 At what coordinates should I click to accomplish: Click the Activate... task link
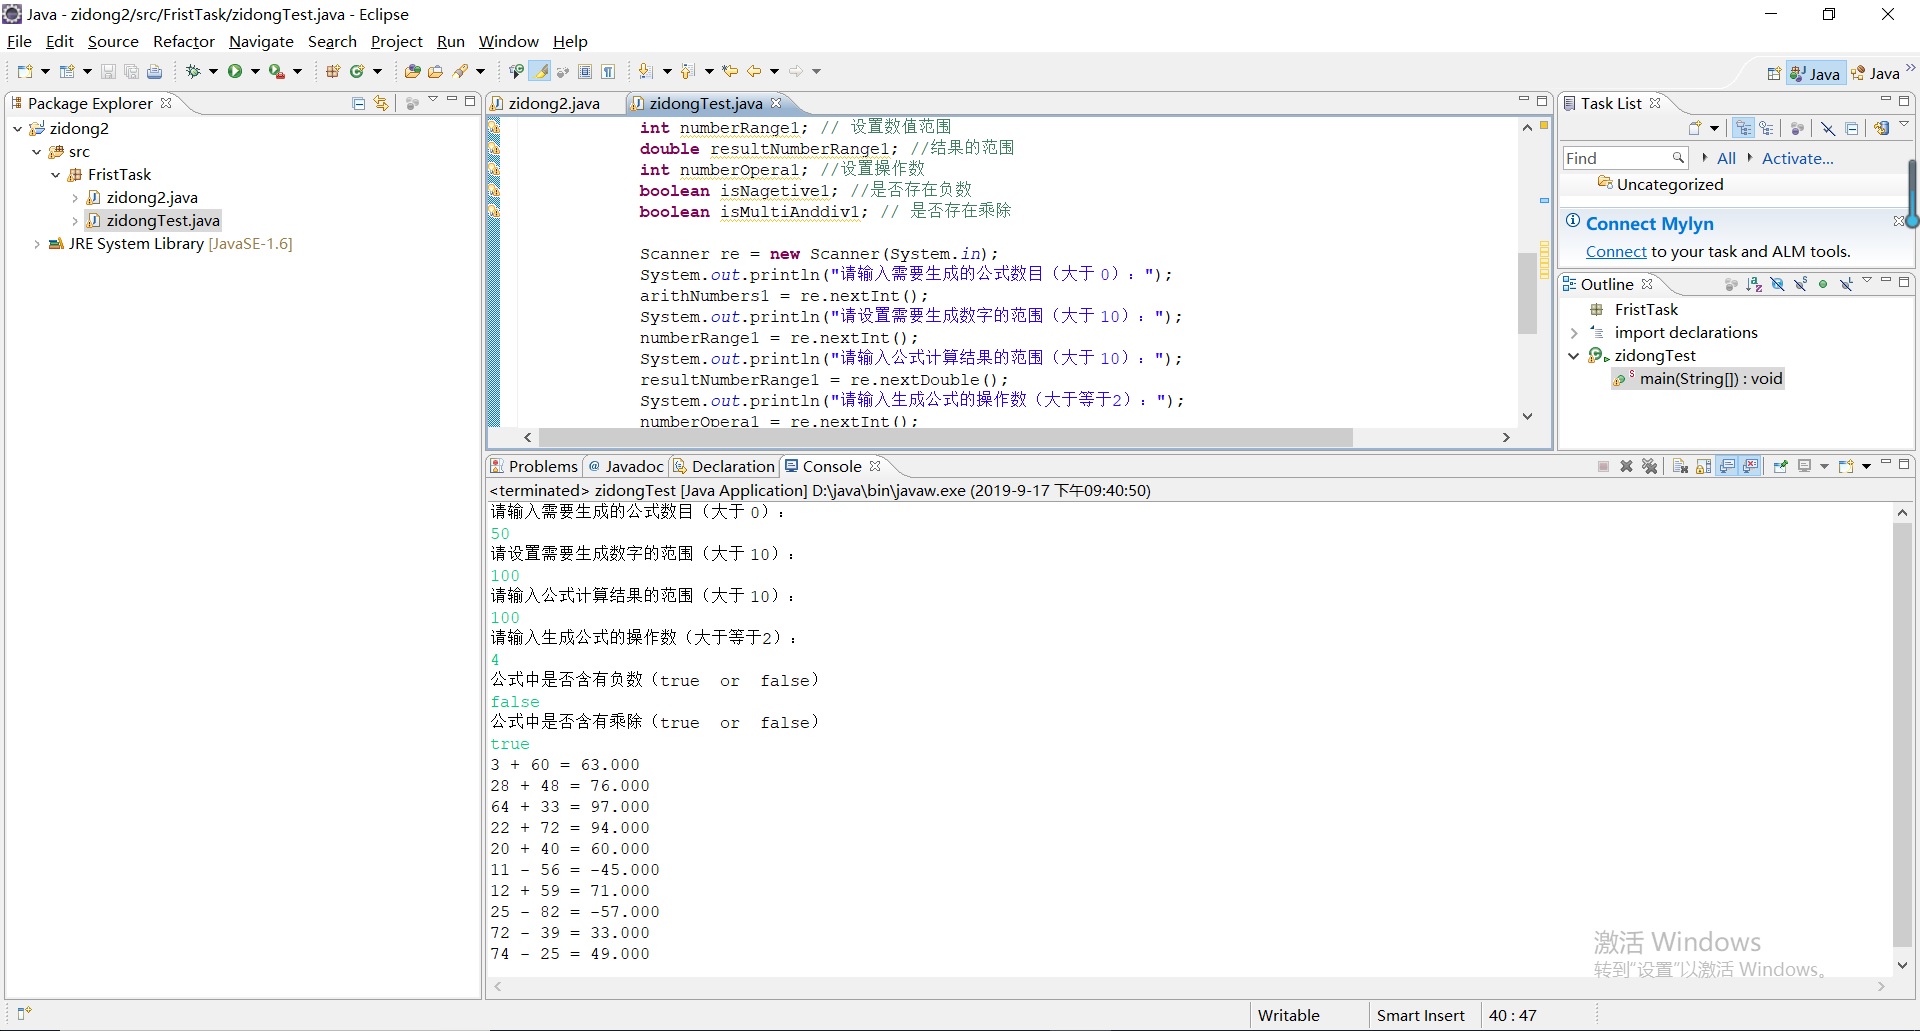[1798, 158]
